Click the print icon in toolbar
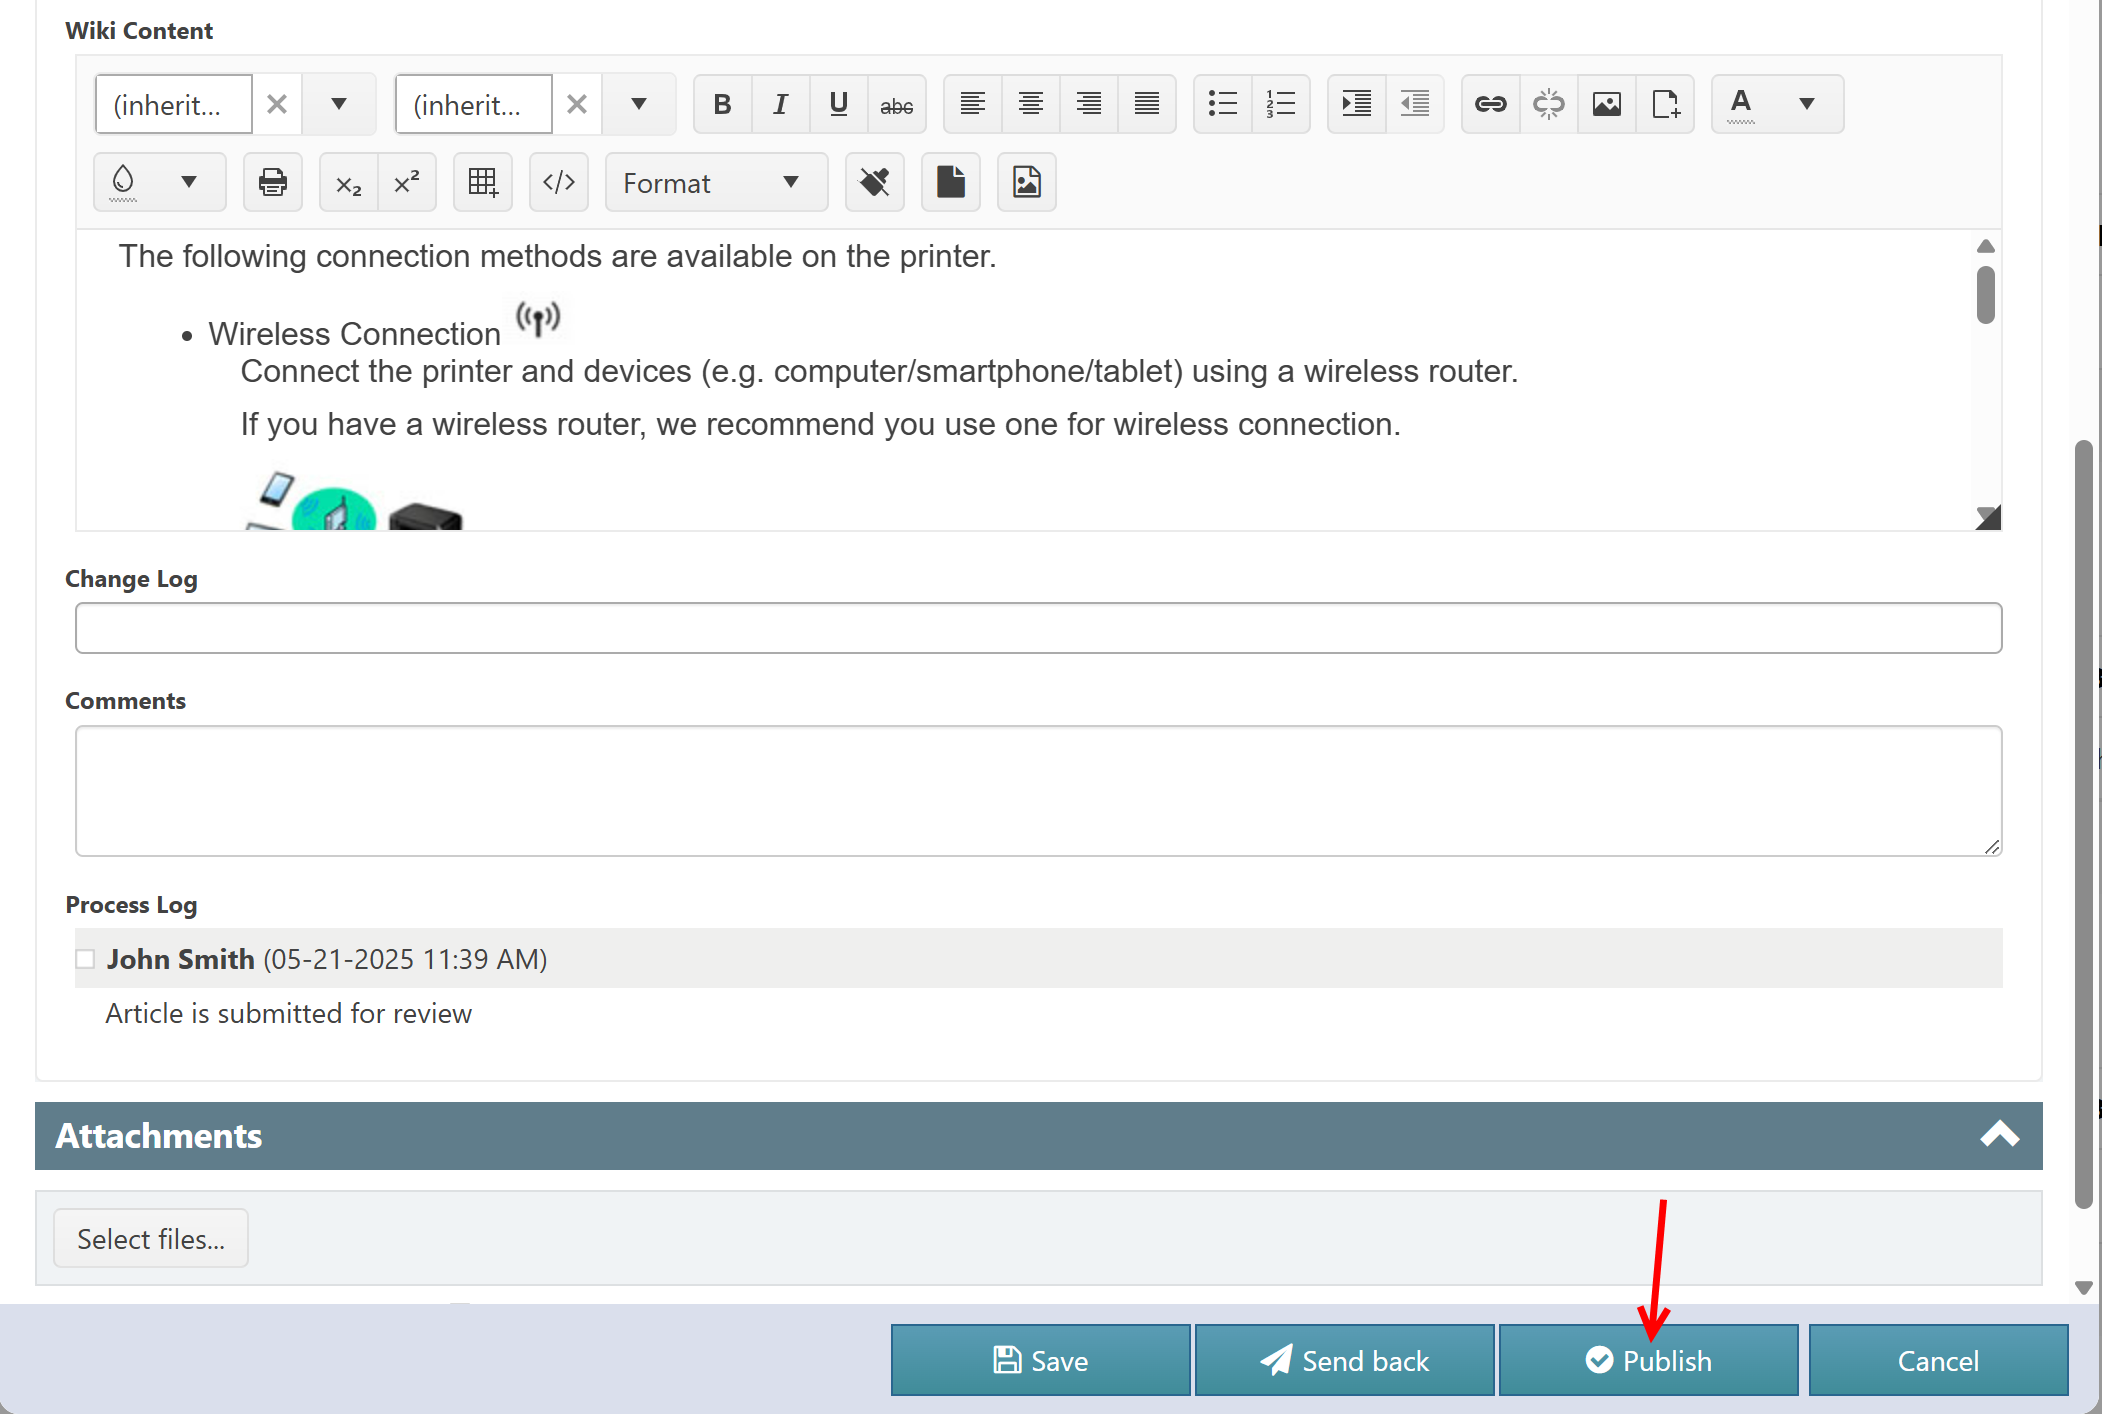This screenshot has width=2102, height=1414. tap(272, 182)
